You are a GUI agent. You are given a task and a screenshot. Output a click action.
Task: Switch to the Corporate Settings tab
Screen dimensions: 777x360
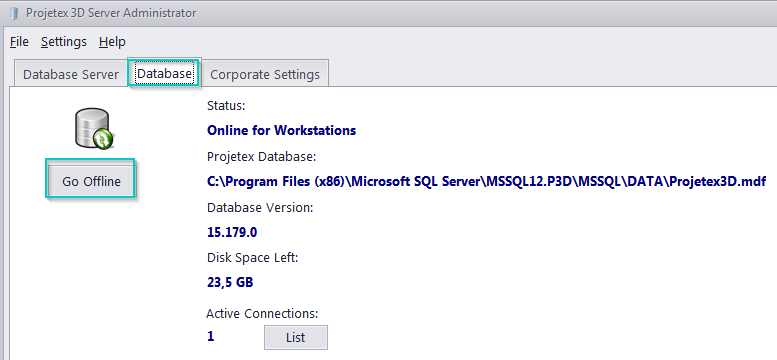coord(265,74)
